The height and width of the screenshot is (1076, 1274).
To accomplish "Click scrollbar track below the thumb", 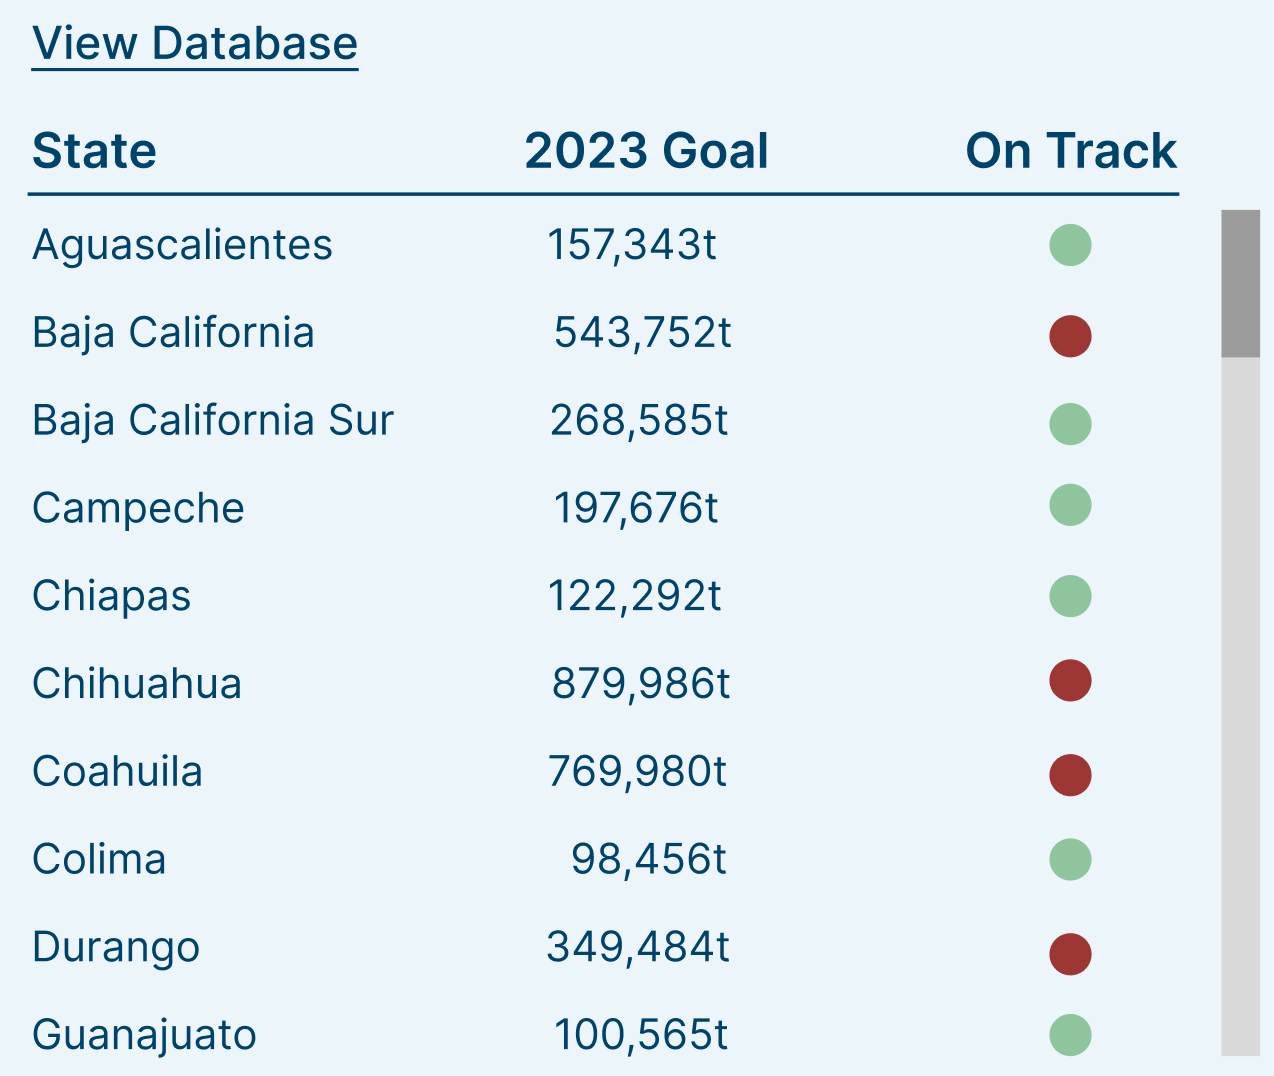I will pyautogui.click(x=1240, y=700).
